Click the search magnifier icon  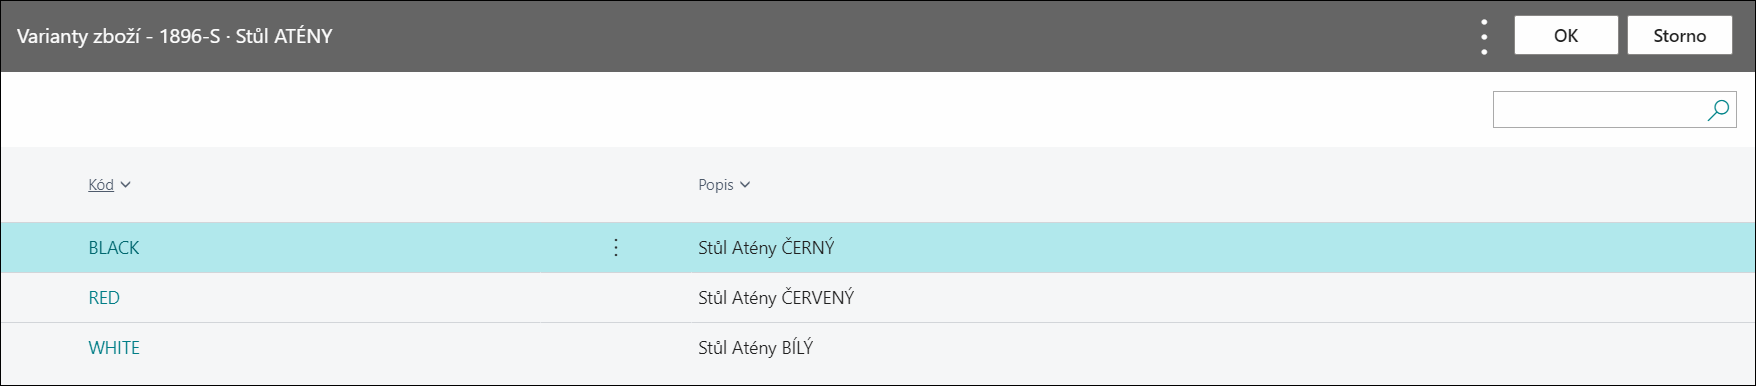coord(1718,110)
